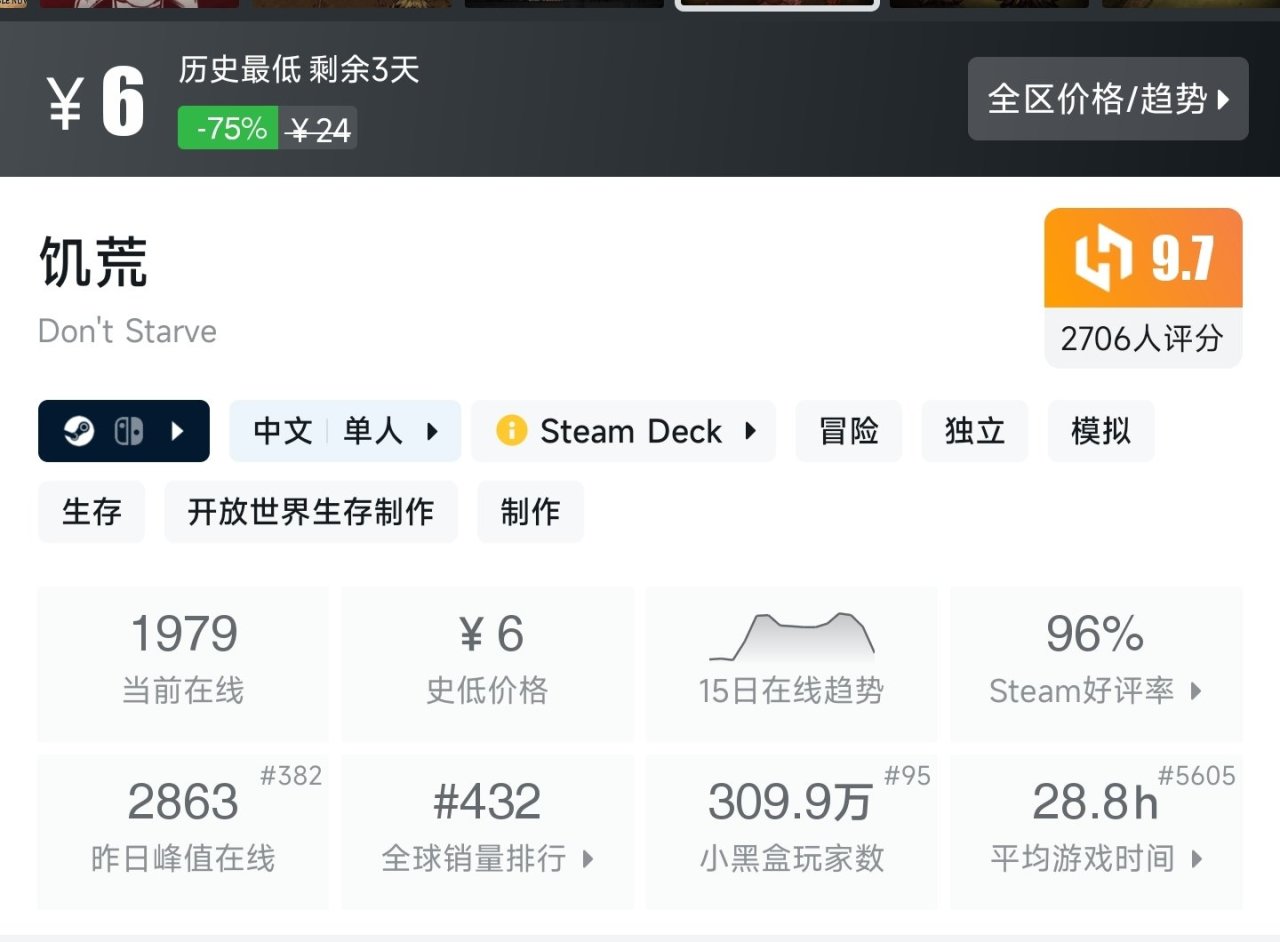The image size is (1280, 942).
Task: Tap the 历史最低 剩余3天 label
Action: coord(299,70)
